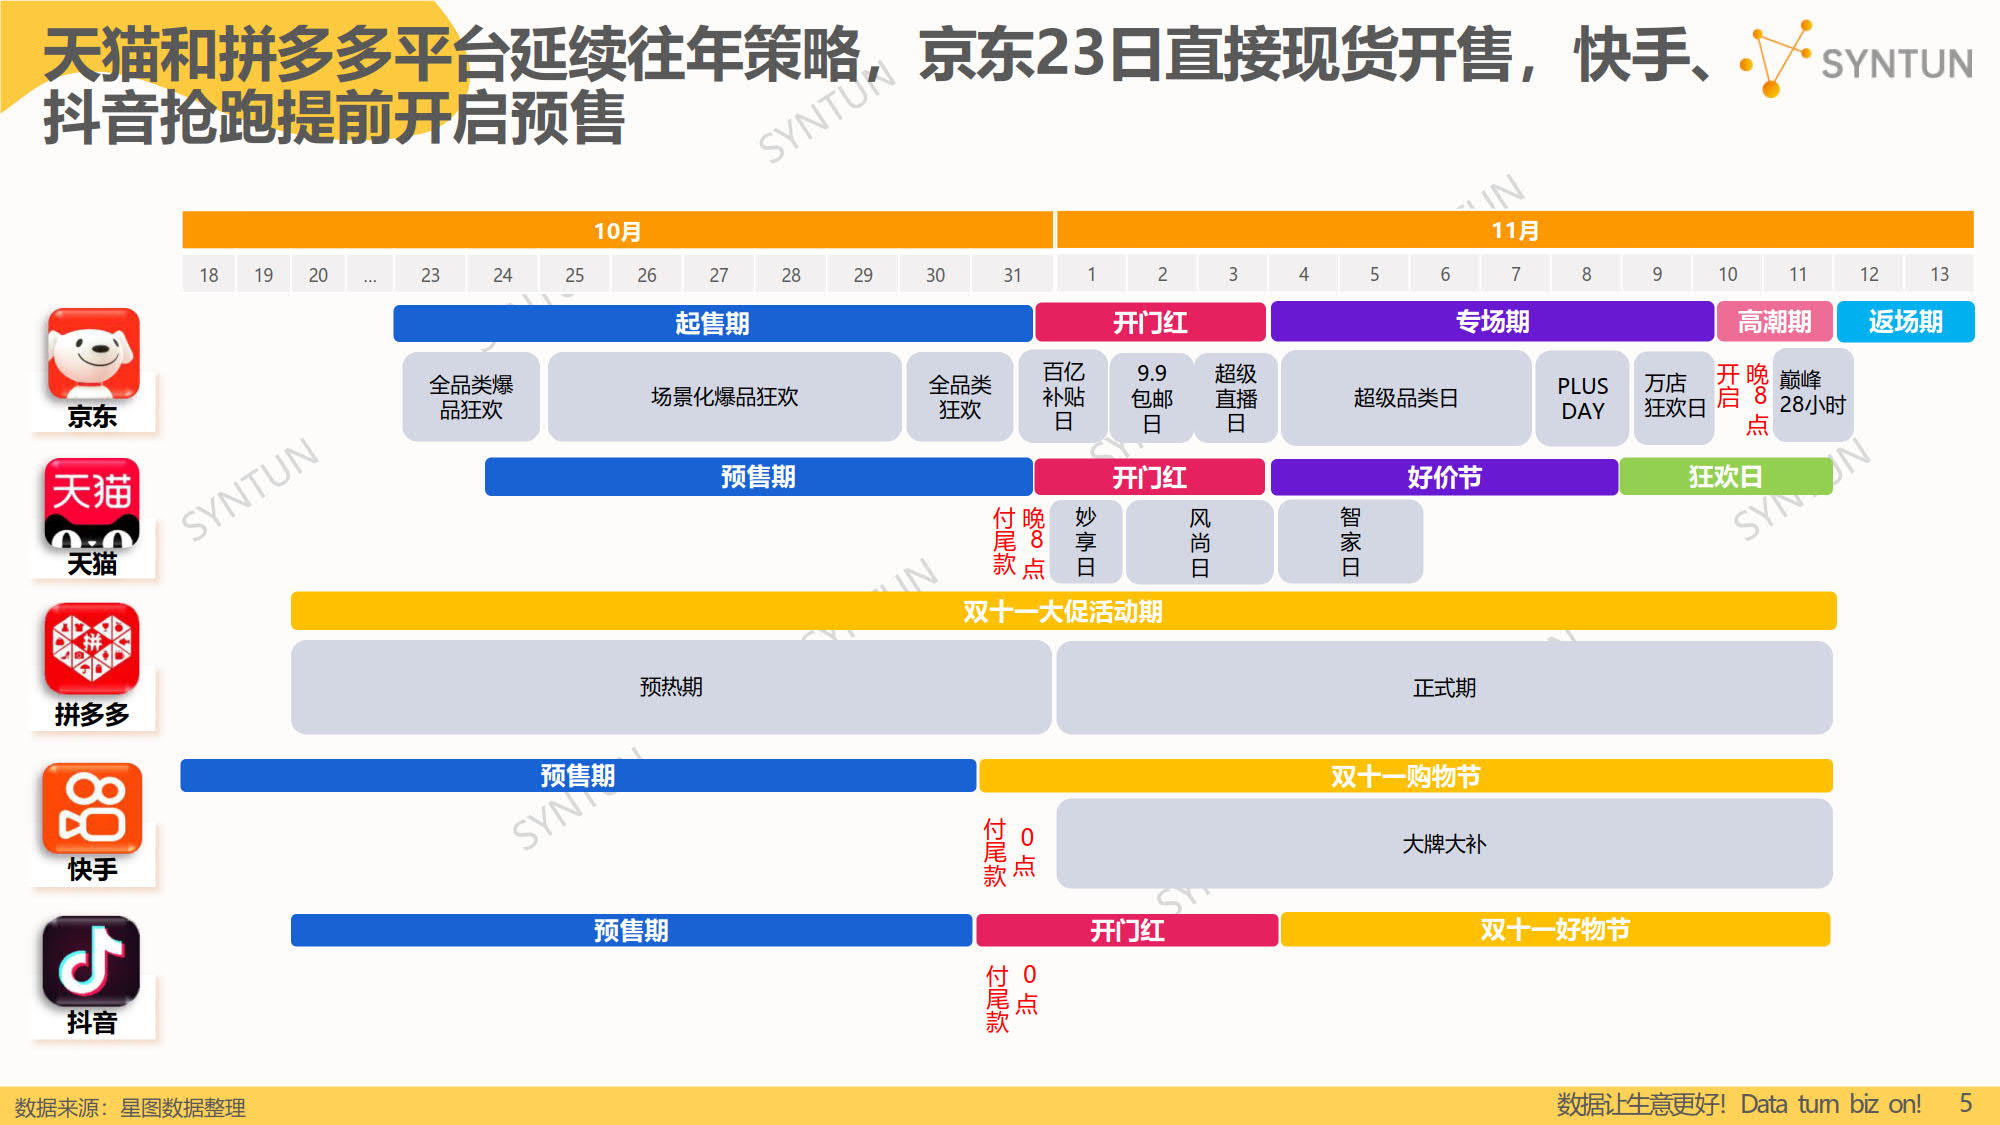Click JD's 起售期 blue bar
Image resolution: width=2000 pixels, height=1125 pixels.
[x=712, y=323]
